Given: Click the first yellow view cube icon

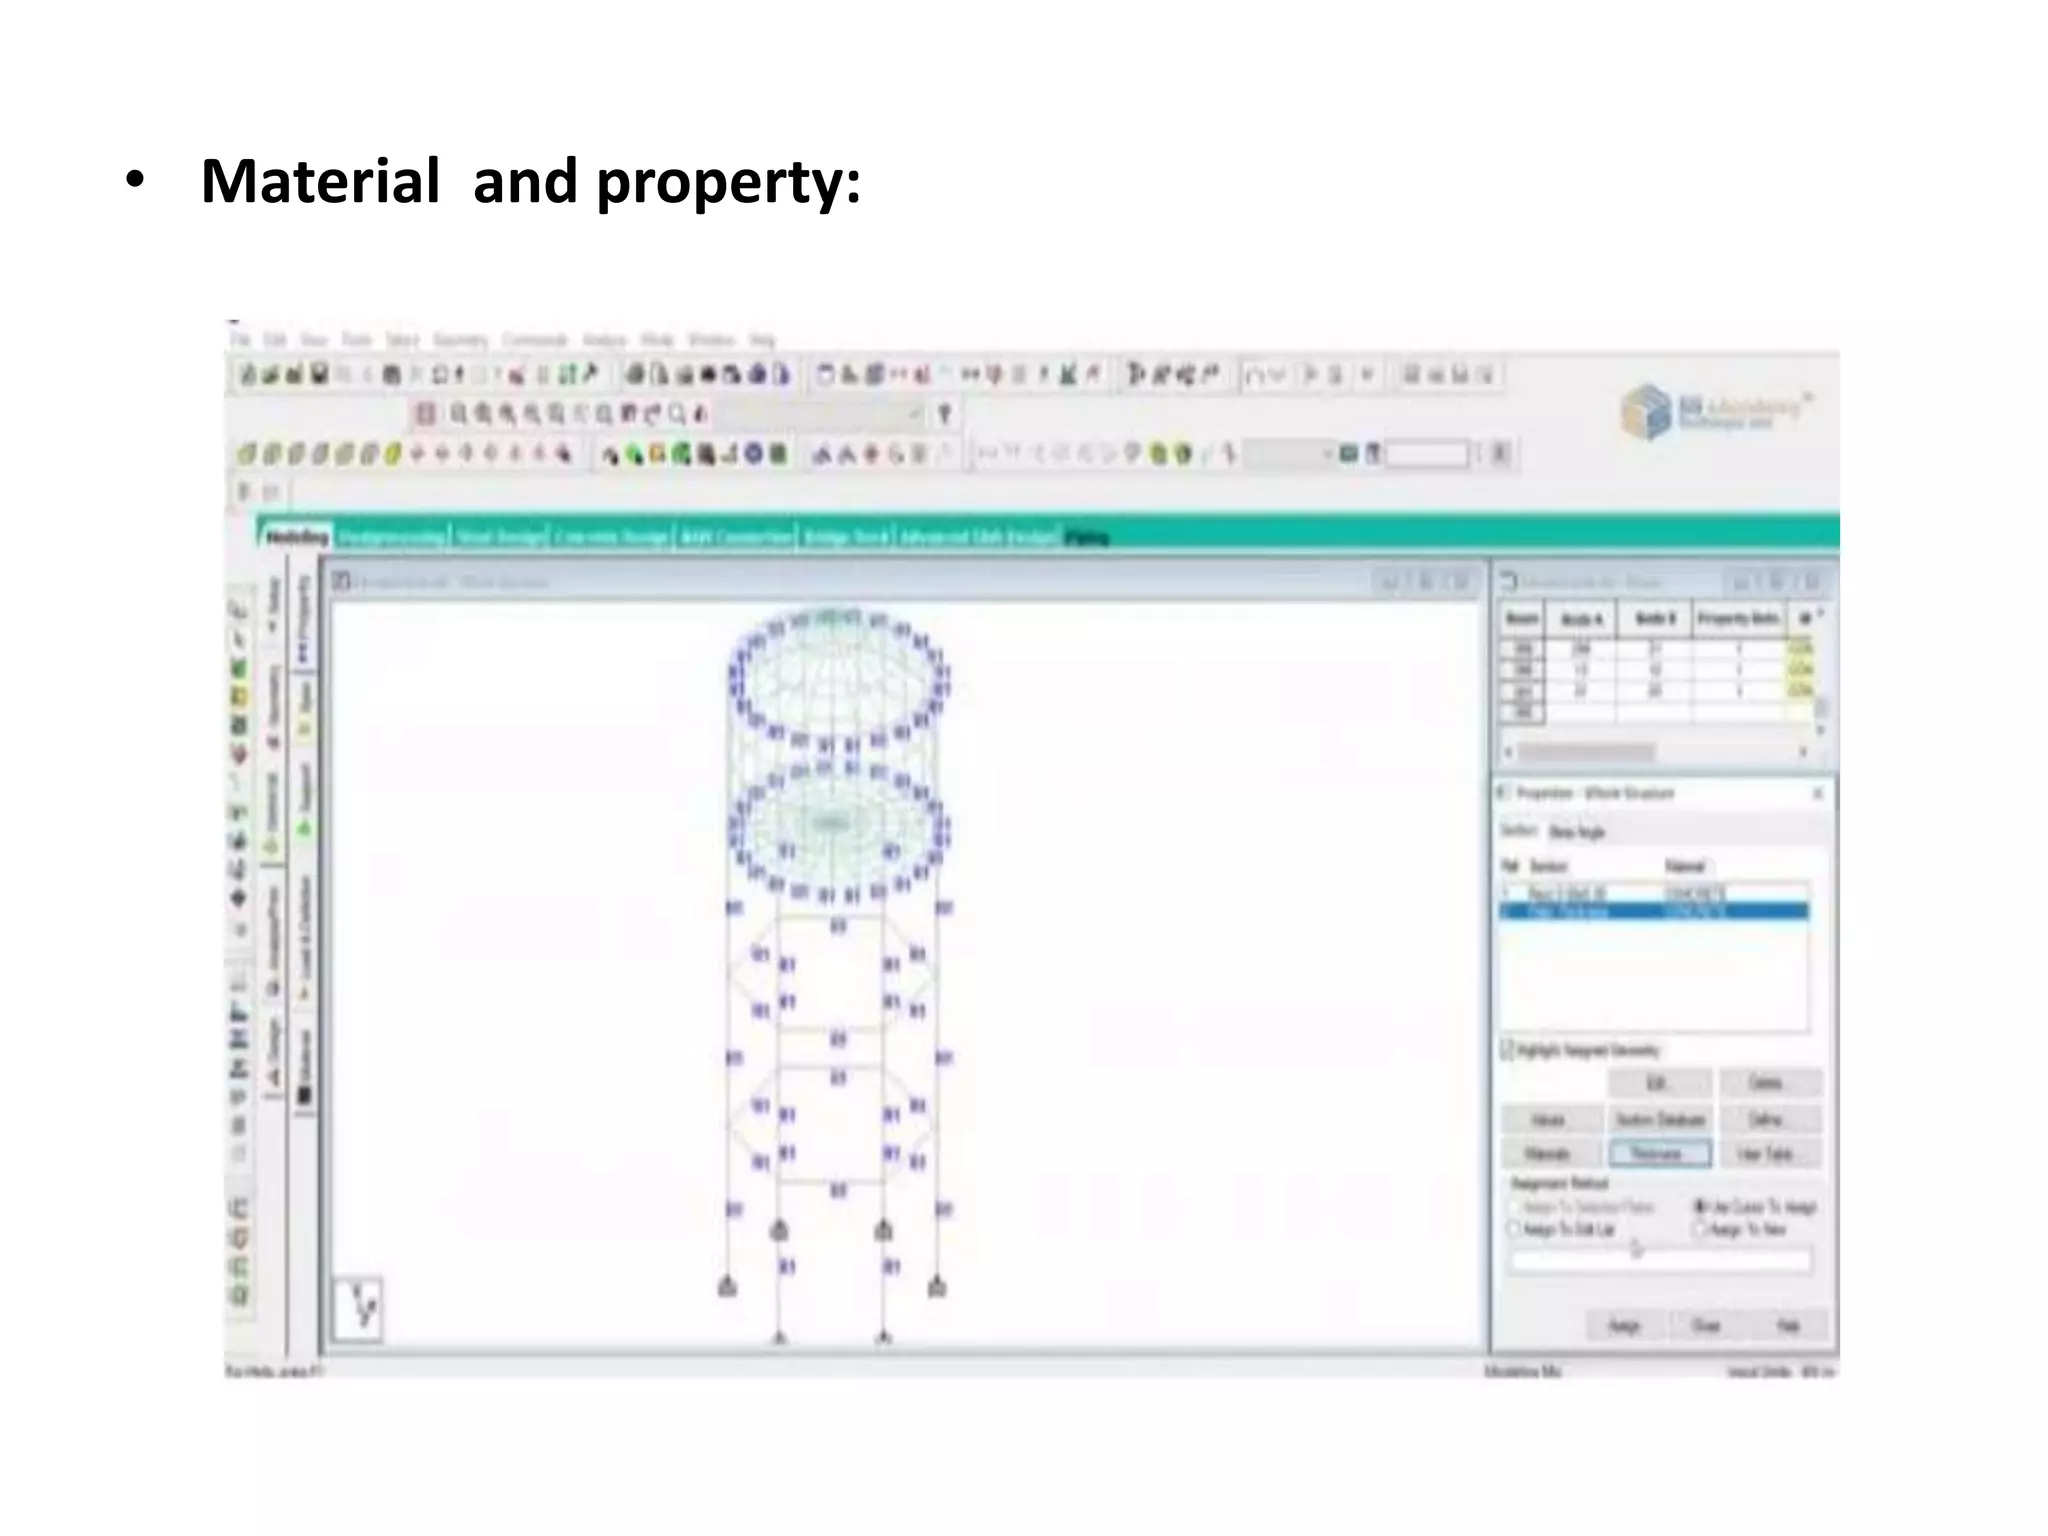Looking at the screenshot, I should [x=247, y=454].
